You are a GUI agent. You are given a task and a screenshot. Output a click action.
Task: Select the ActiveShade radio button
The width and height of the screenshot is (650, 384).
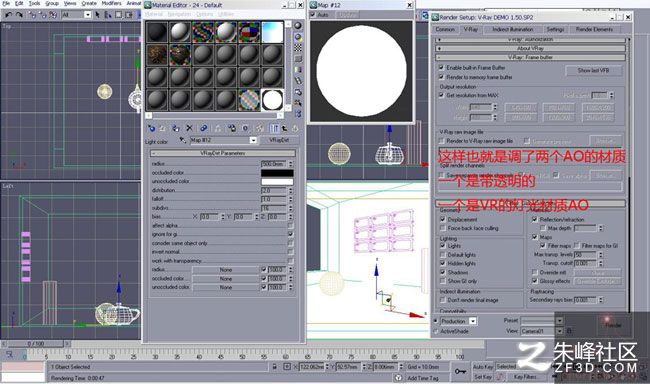[x=436, y=331]
